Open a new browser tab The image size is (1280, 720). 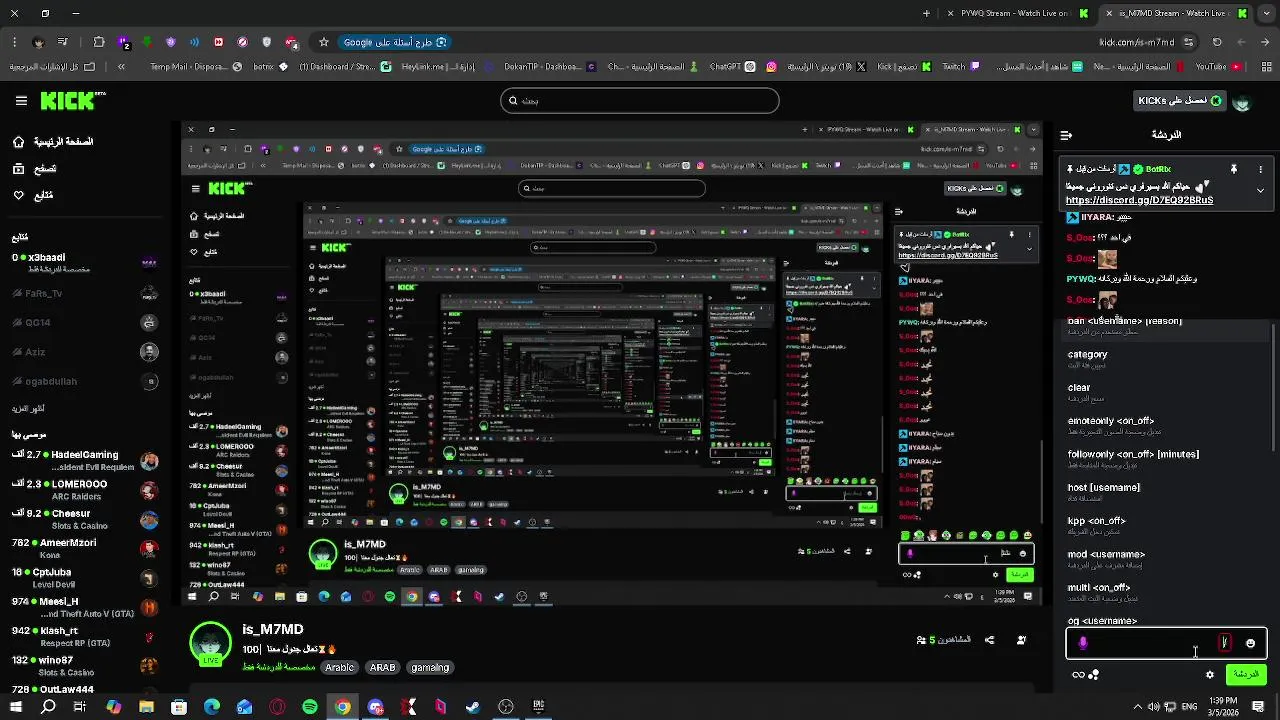pos(926,14)
